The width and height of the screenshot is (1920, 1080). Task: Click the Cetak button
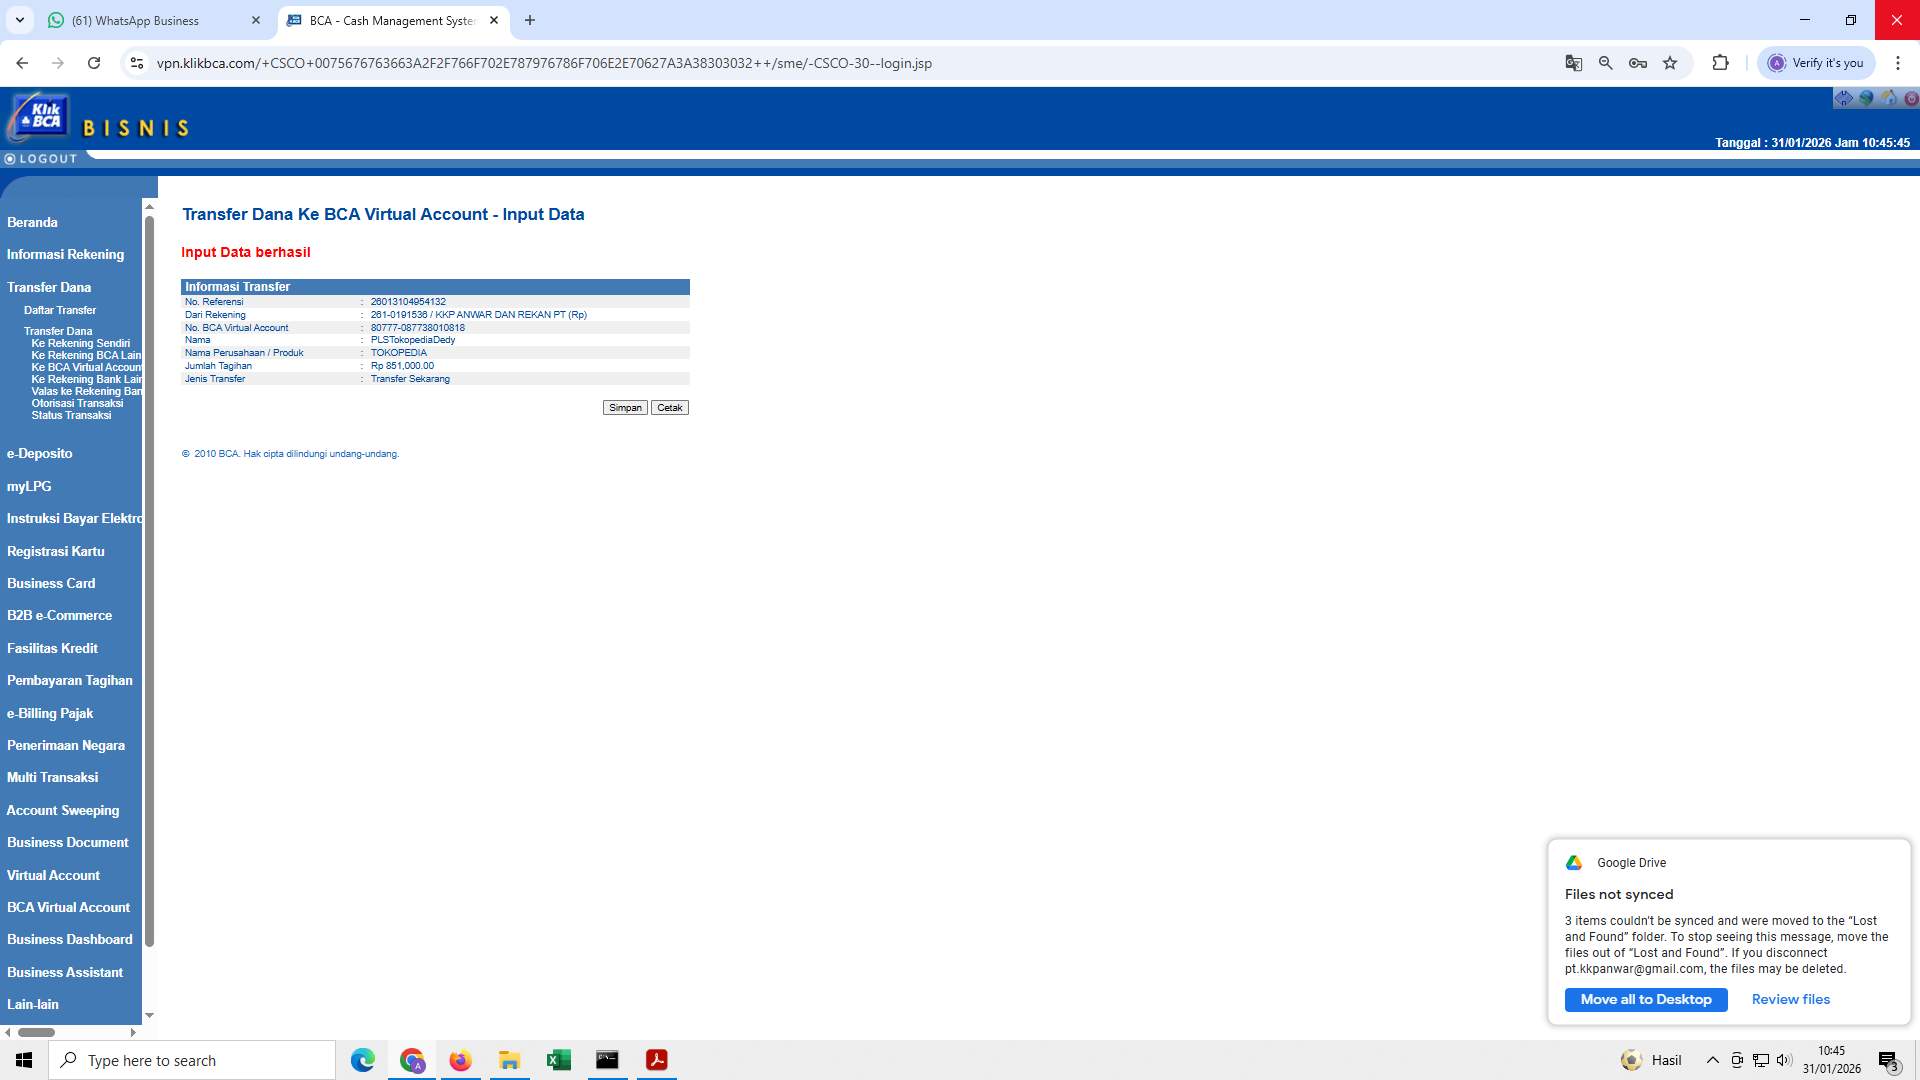coord(669,407)
